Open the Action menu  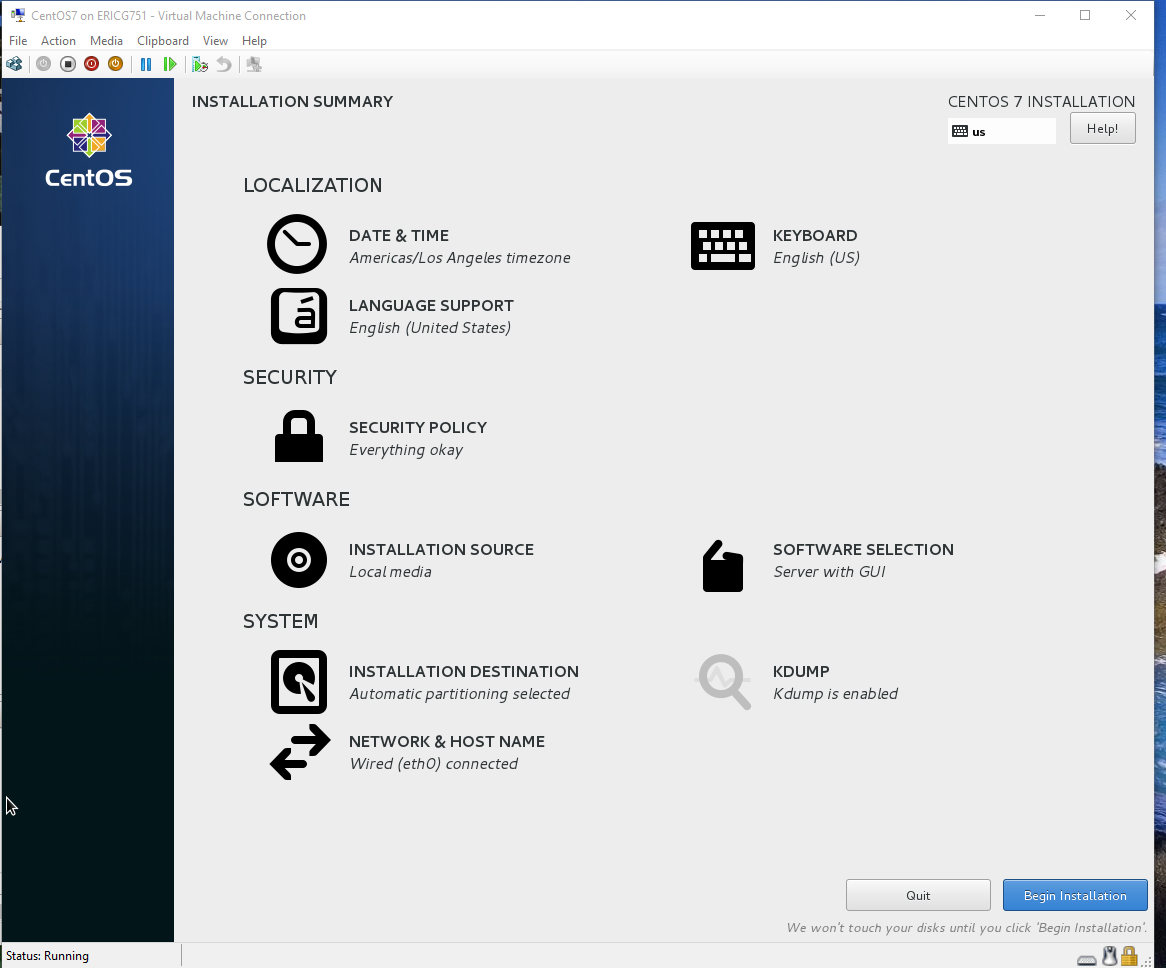point(58,41)
